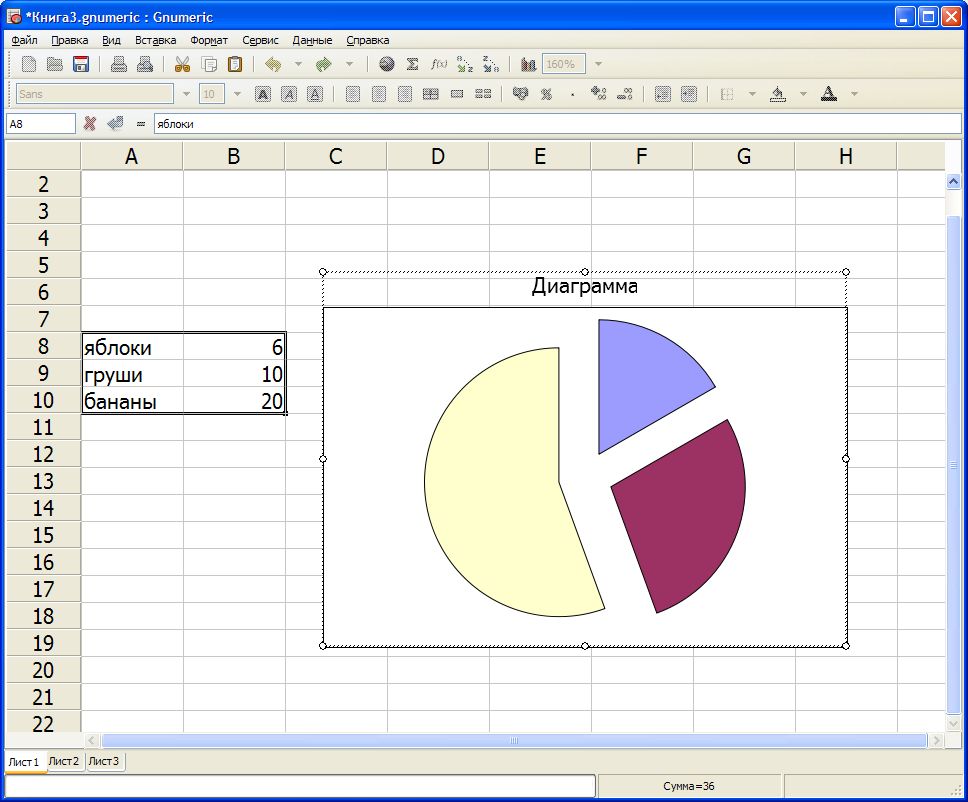Select column D header
Viewport: 968px width, 802px height.
pos(438,156)
